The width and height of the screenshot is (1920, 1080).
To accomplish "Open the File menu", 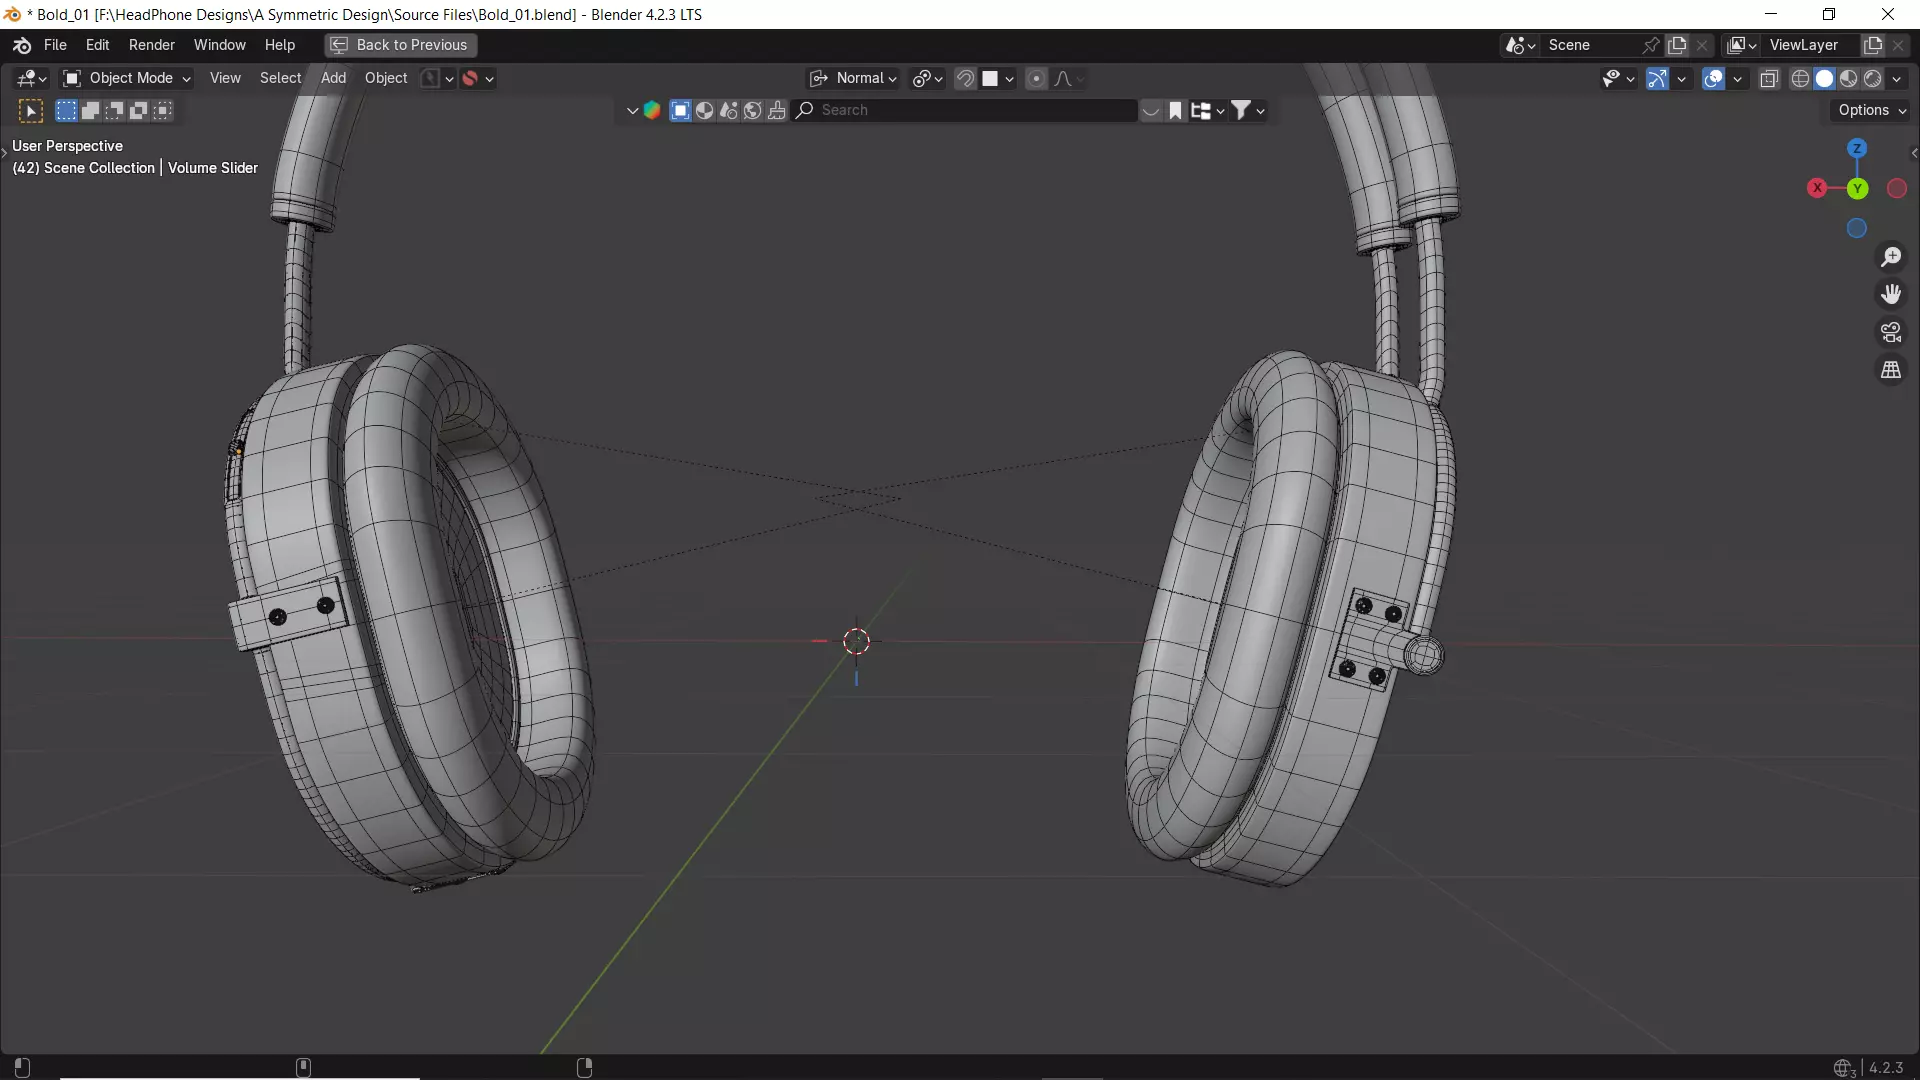I will pos(55,45).
